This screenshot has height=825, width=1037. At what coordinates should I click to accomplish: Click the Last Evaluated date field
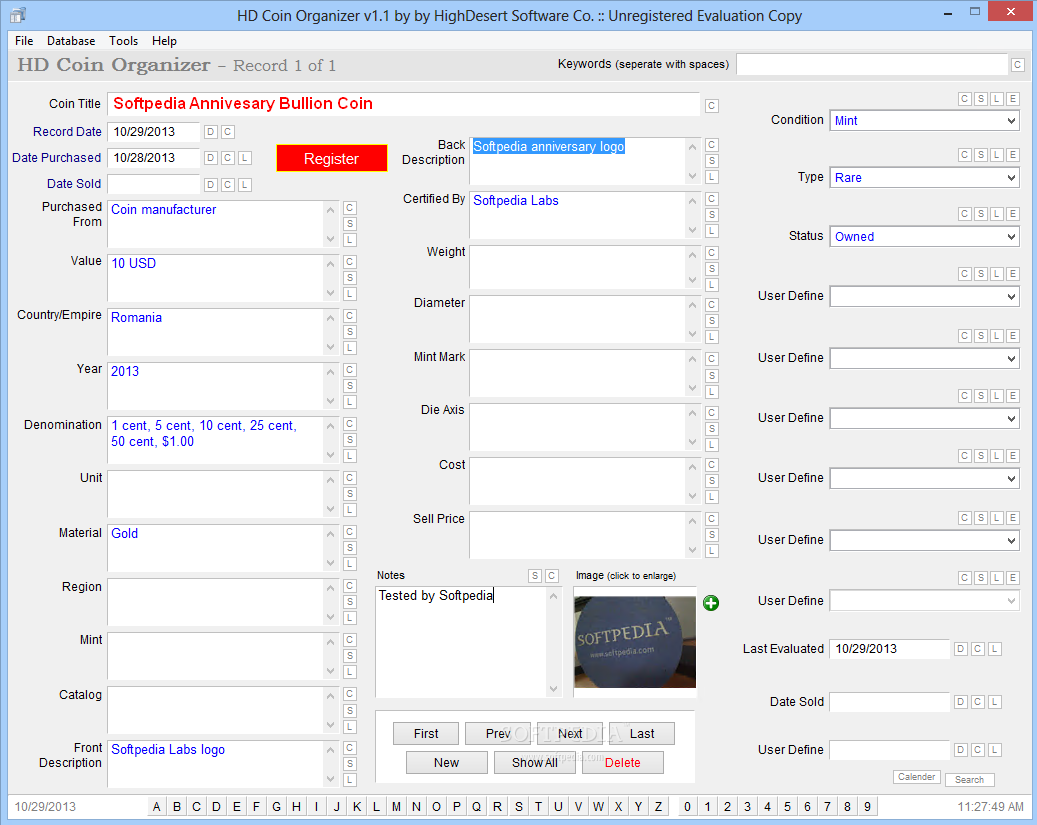(890, 649)
